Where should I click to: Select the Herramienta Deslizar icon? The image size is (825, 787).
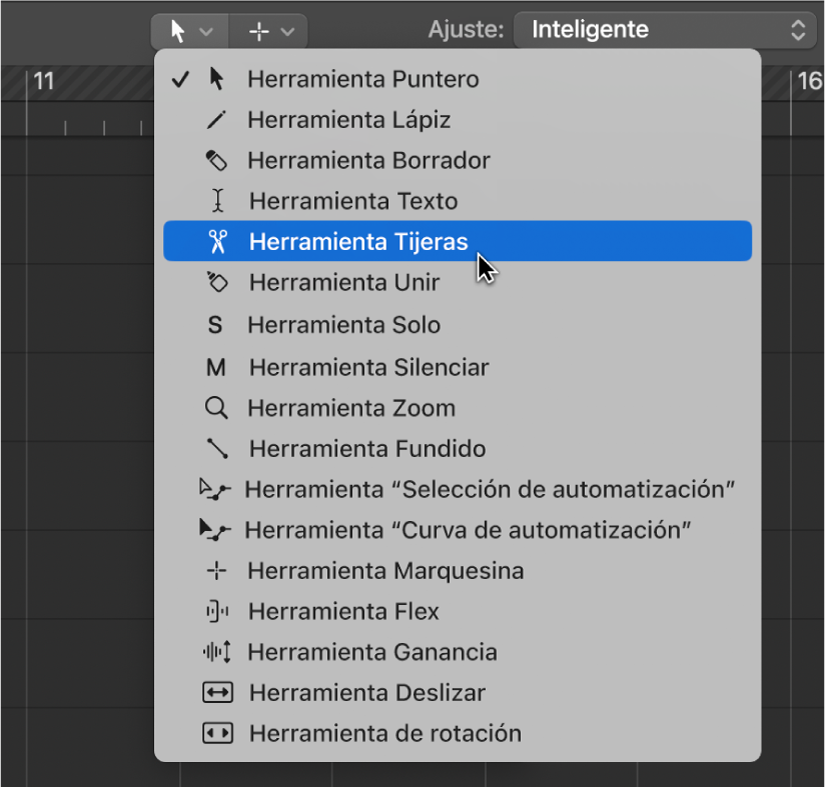[217, 692]
